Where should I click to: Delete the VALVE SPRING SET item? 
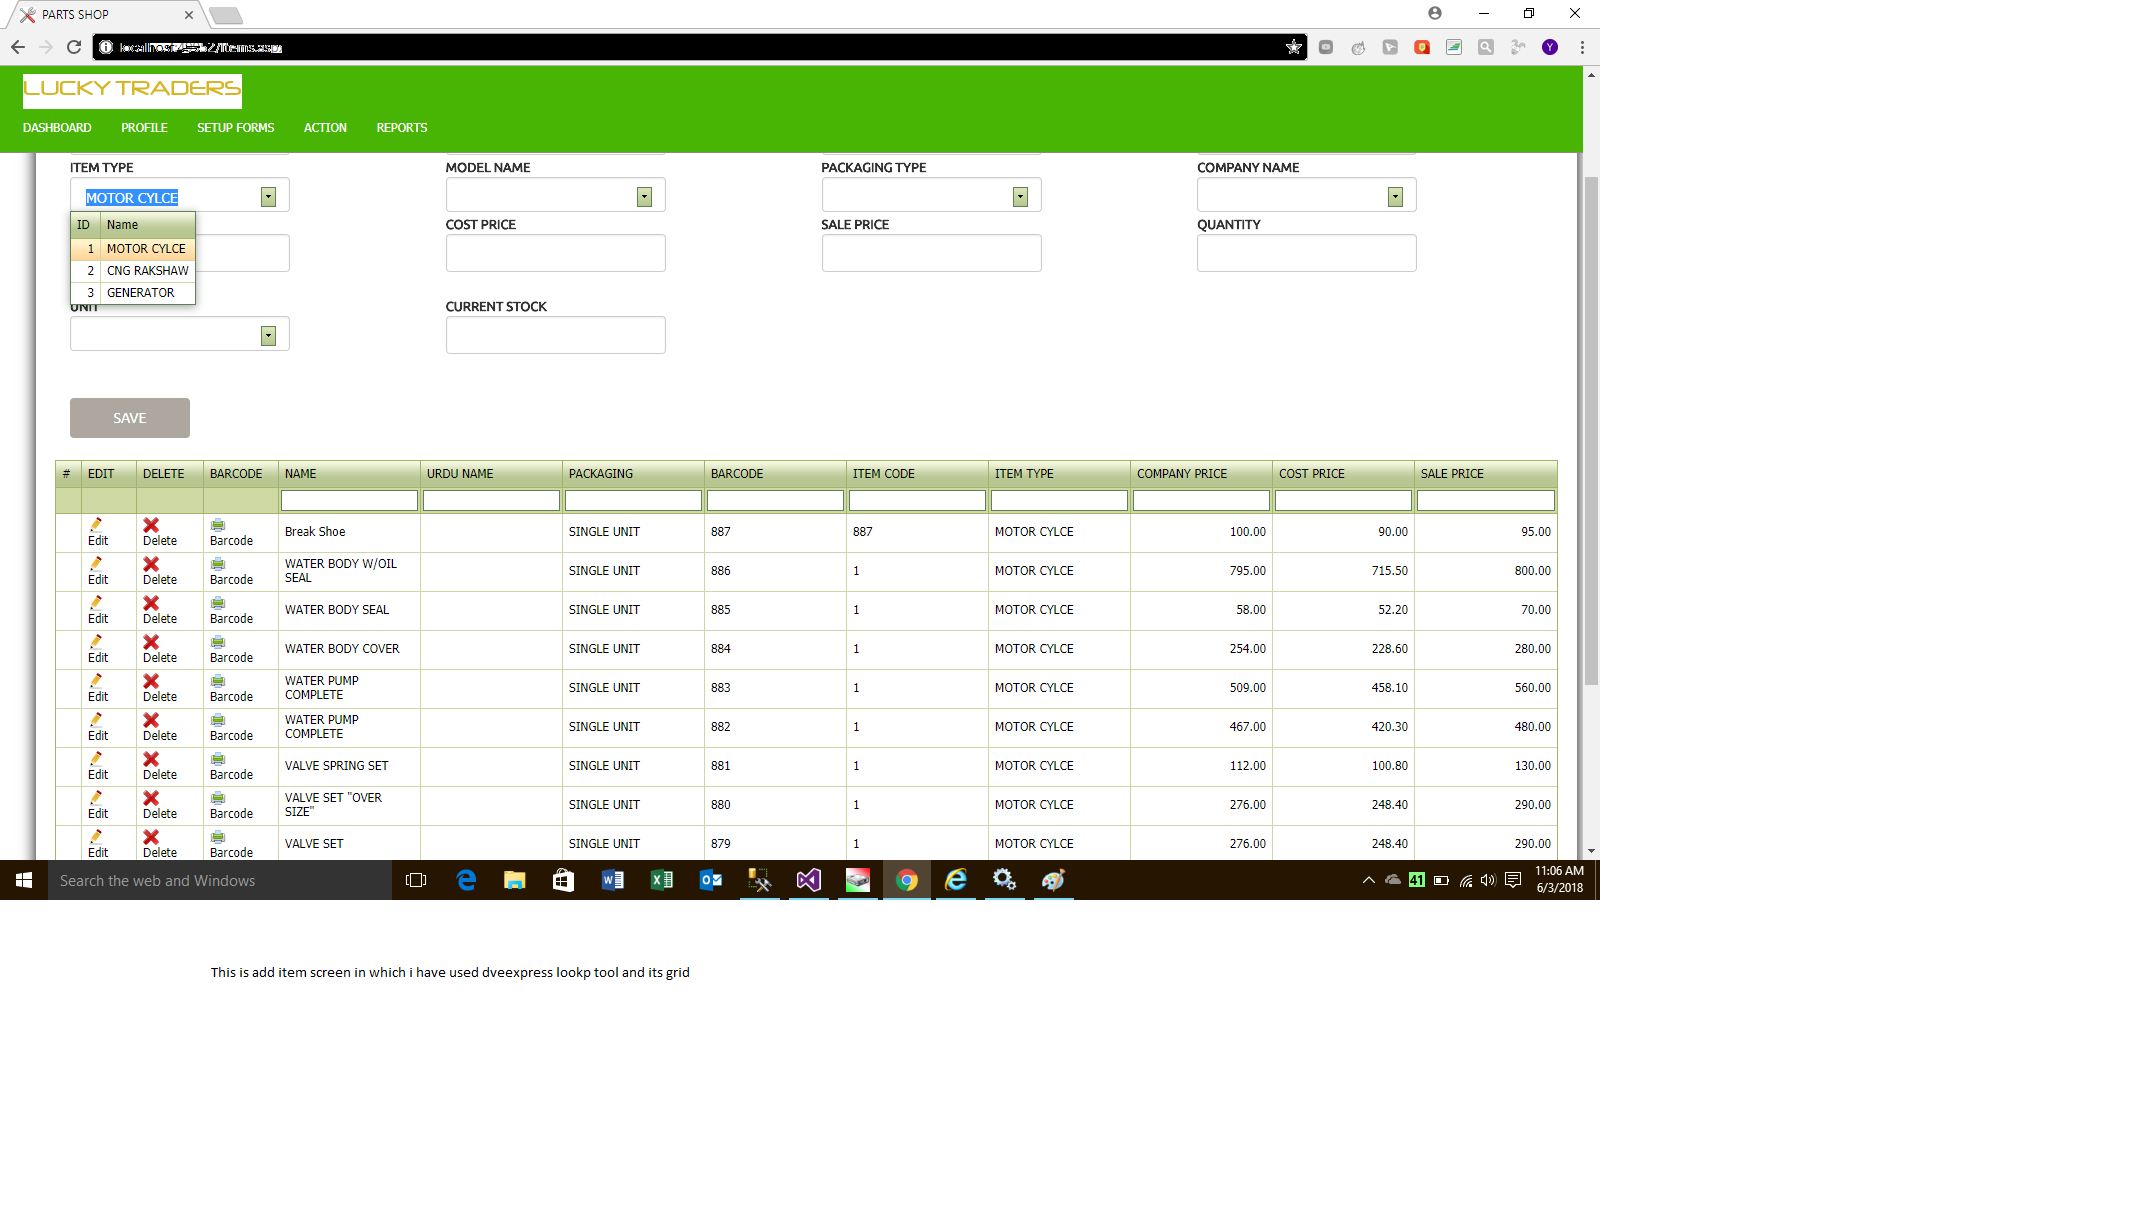[159, 766]
